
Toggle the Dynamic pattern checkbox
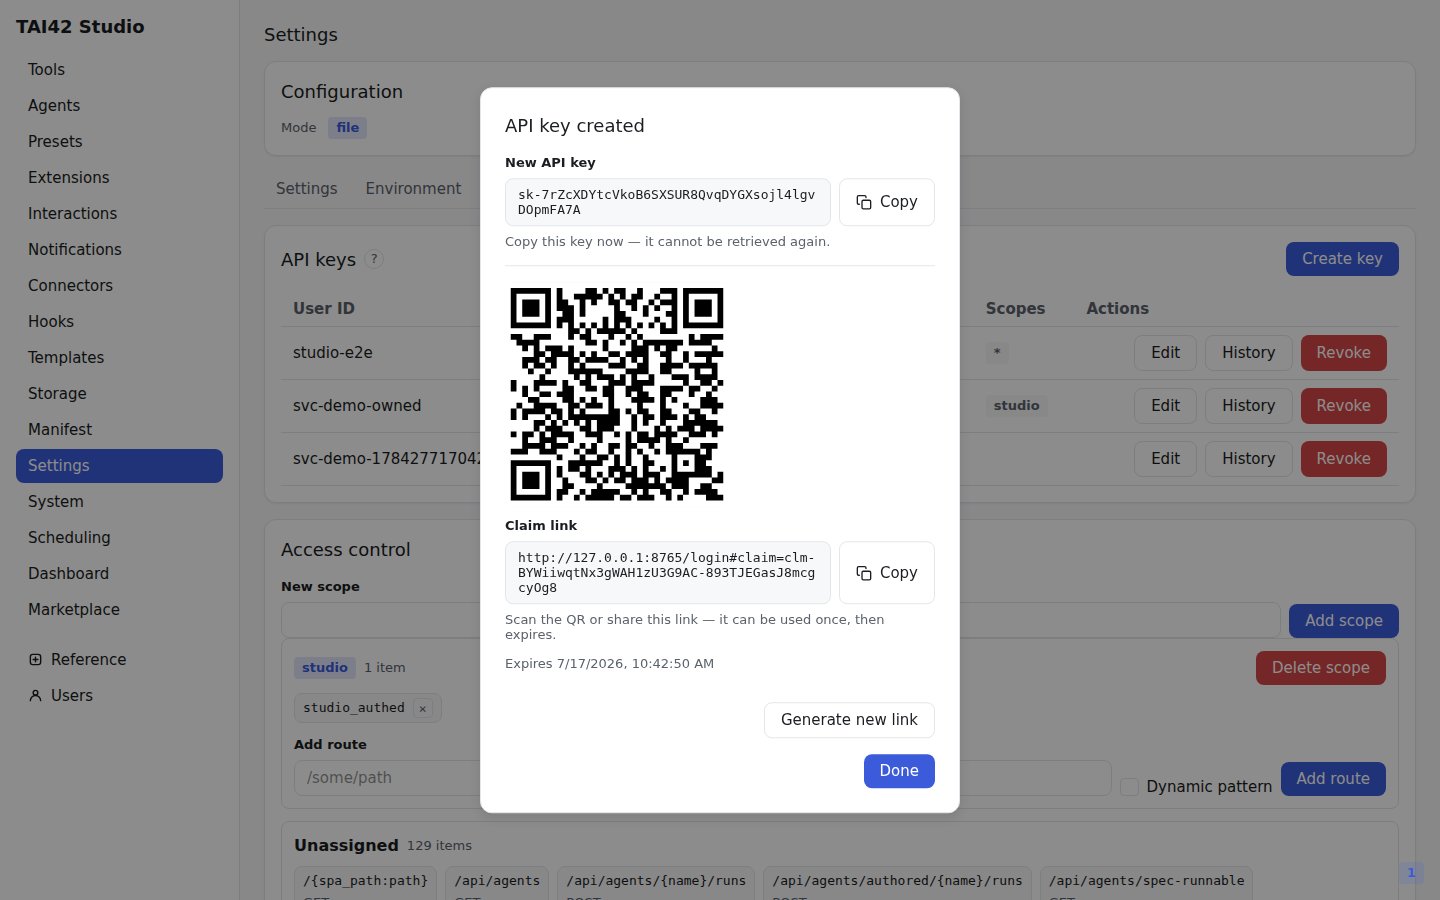(1130, 787)
